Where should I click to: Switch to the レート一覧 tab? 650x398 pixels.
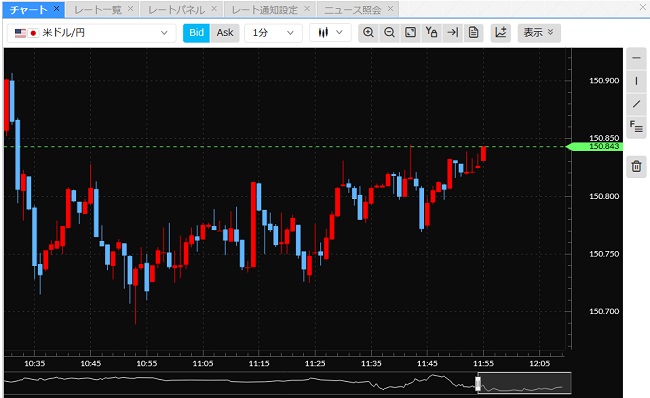pos(98,10)
